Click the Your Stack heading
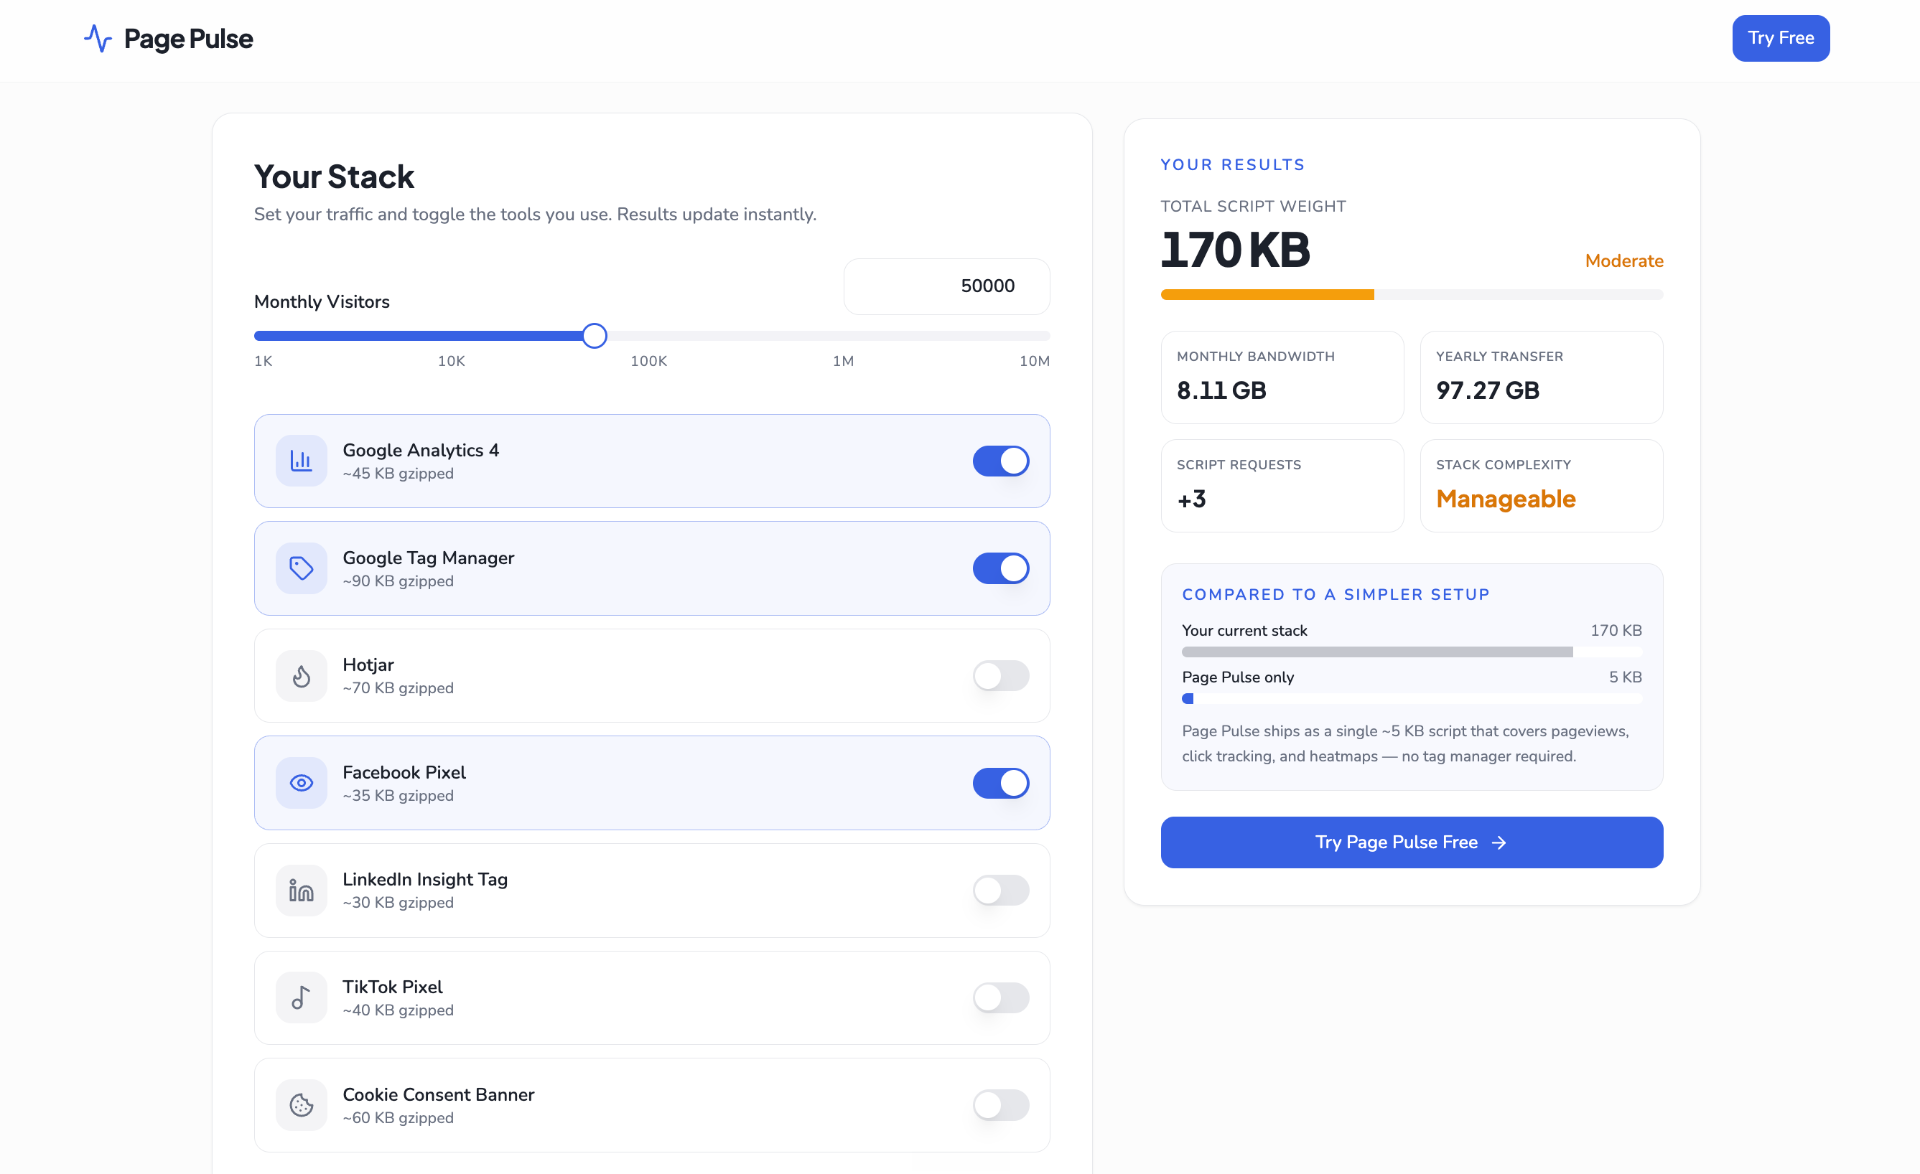 [334, 177]
